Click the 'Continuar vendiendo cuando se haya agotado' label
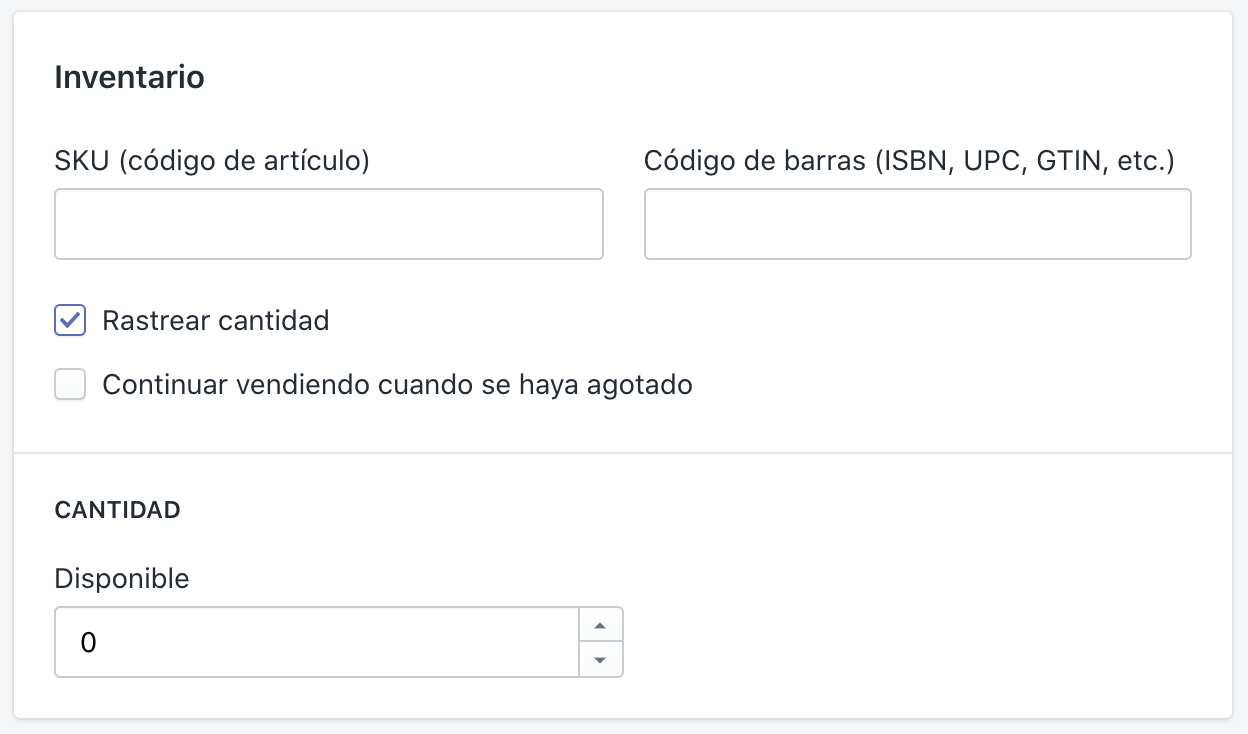Screen dimensions: 1248x734 click(x=397, y=385)
